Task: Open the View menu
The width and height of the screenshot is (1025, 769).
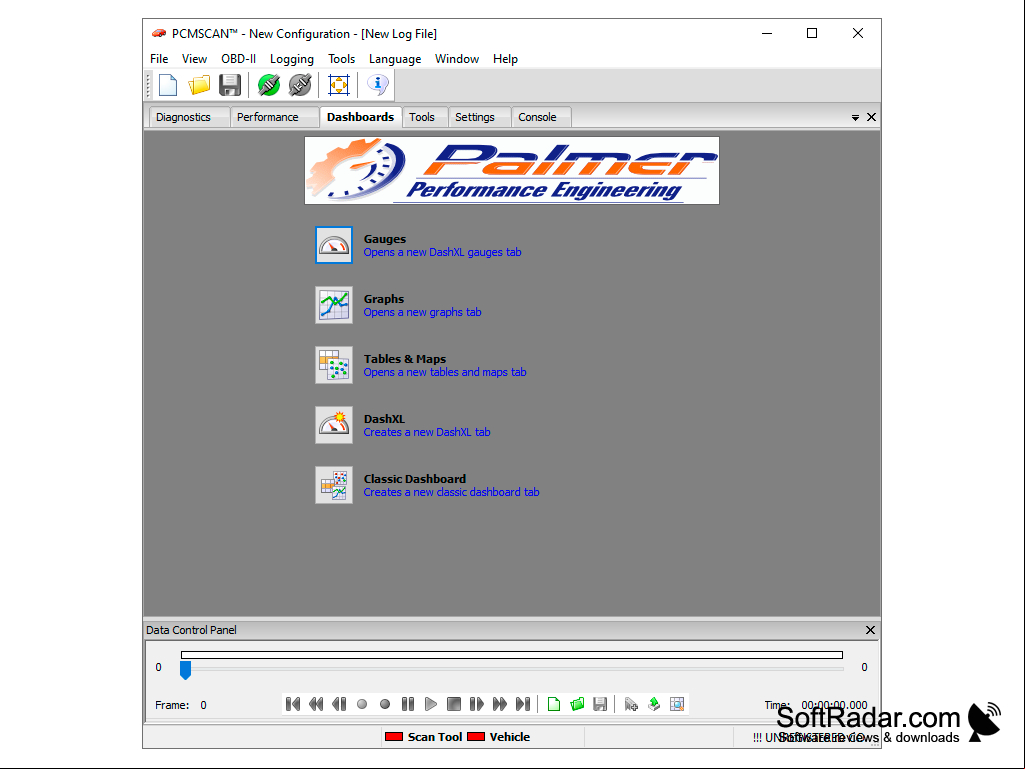Action: tap(194, 59)
